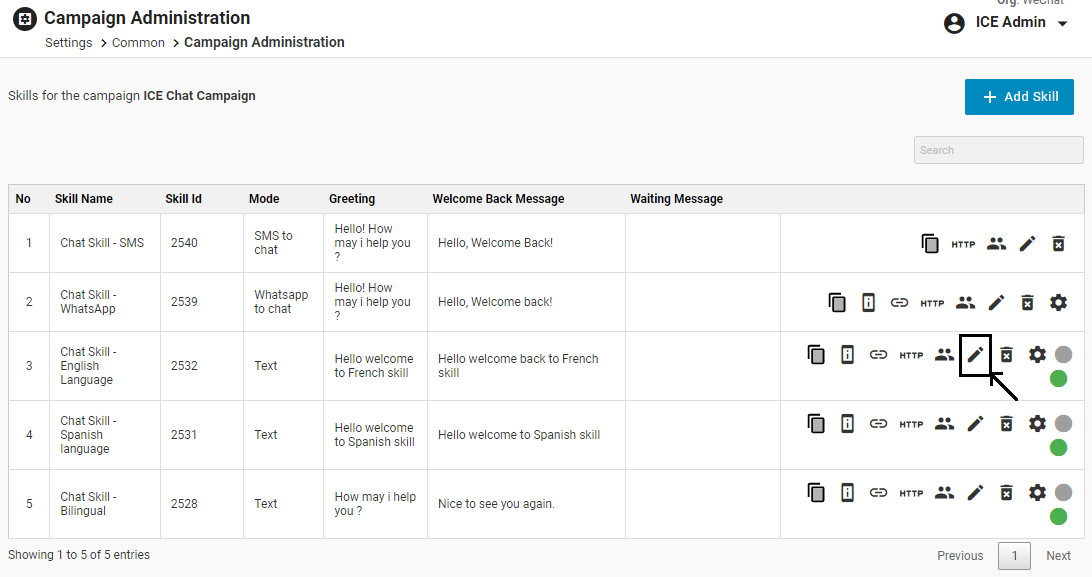The image size is (1092, 577).
Task: Edit the Chat Skill - English Language skill
Action: click(x=975, y=355)
